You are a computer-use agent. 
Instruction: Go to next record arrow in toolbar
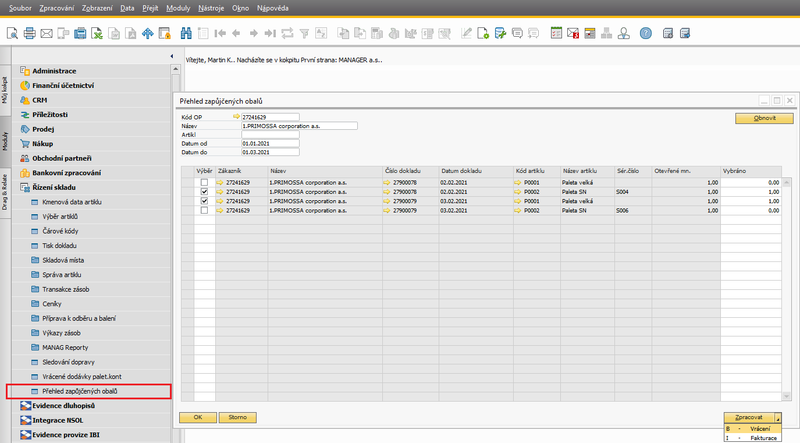point(254,34)
